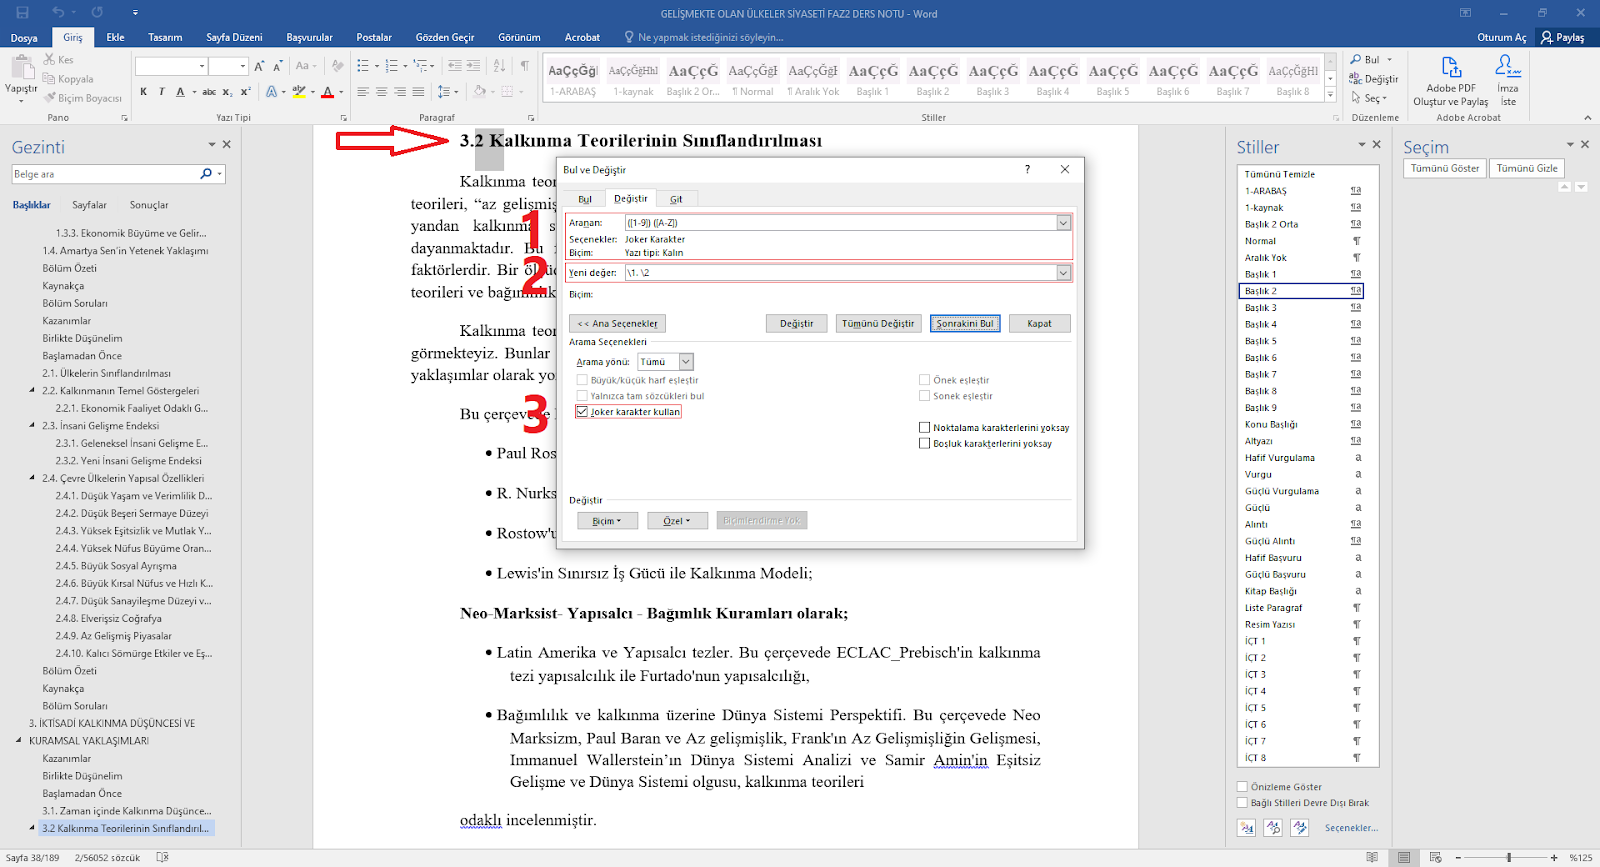
Task: Switch to the Bul tab
Action: tap(585, 199)
